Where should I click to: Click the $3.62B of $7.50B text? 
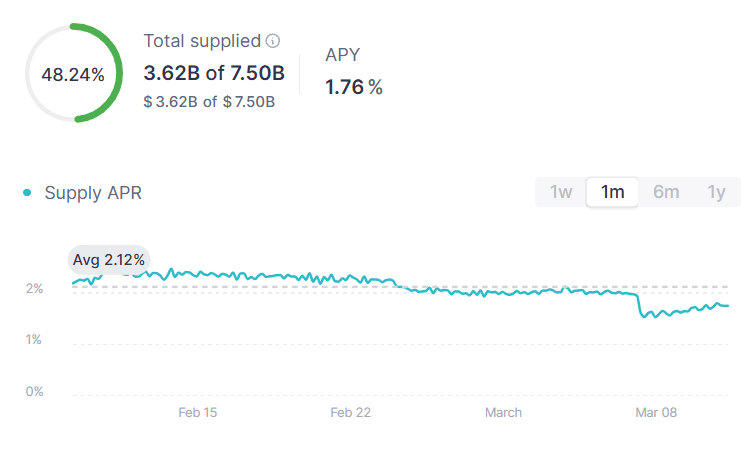pyautogui.click(x=209, y=101)
